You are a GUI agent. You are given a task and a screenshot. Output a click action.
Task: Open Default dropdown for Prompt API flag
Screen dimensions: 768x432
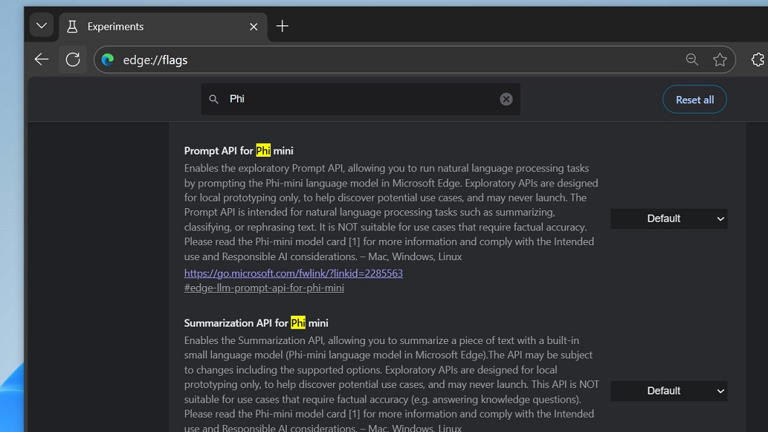tap(669, 218)
